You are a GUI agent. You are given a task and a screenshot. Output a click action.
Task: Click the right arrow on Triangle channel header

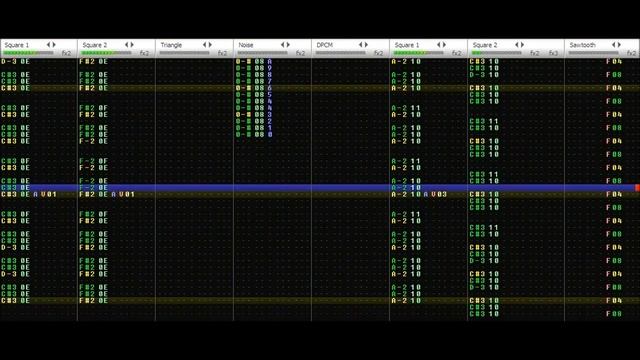pos(210,45)
